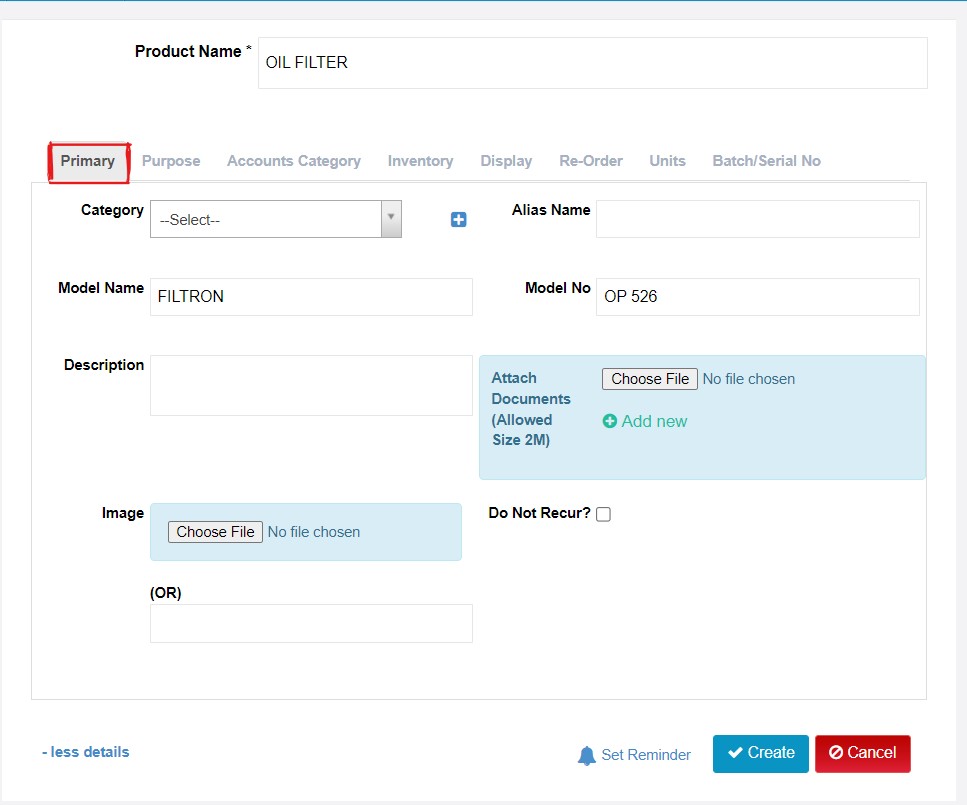Screen dimensions: 967x805
Task: Switch to the Purpose tab
Action: (x=171, y=161)
